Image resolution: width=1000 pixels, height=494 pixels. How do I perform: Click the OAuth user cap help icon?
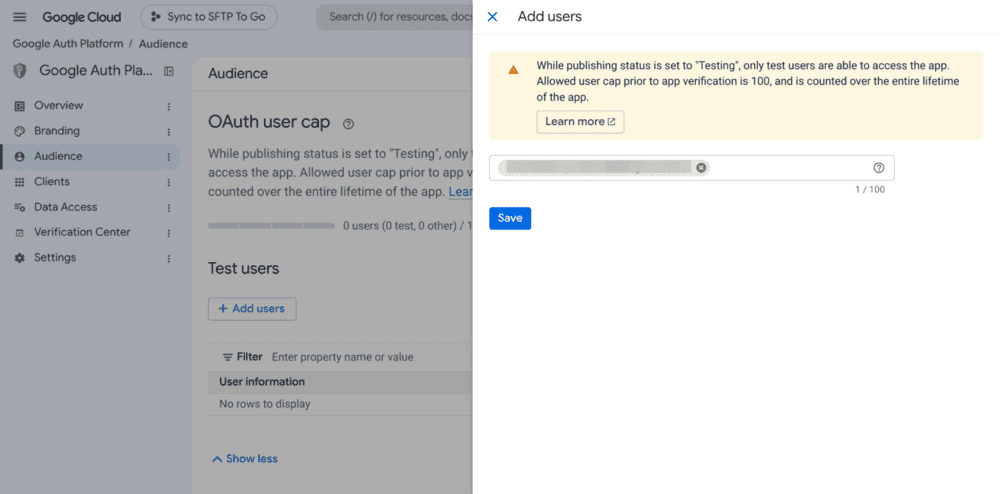pyautogui.click(x=348, y=124)
